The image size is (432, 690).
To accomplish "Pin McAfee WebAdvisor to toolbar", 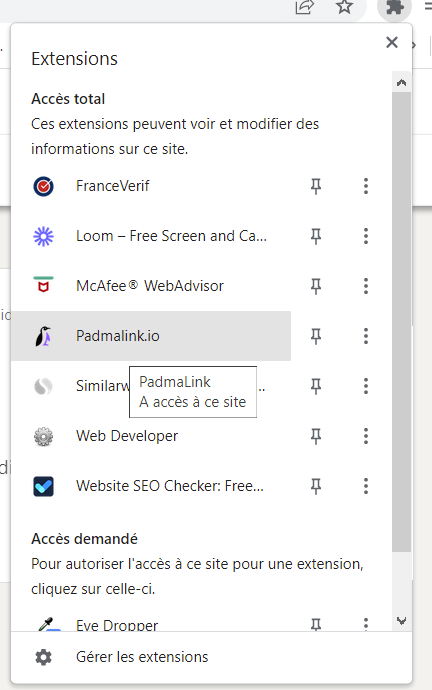I will pyautogui.click(x=316, y=286).
